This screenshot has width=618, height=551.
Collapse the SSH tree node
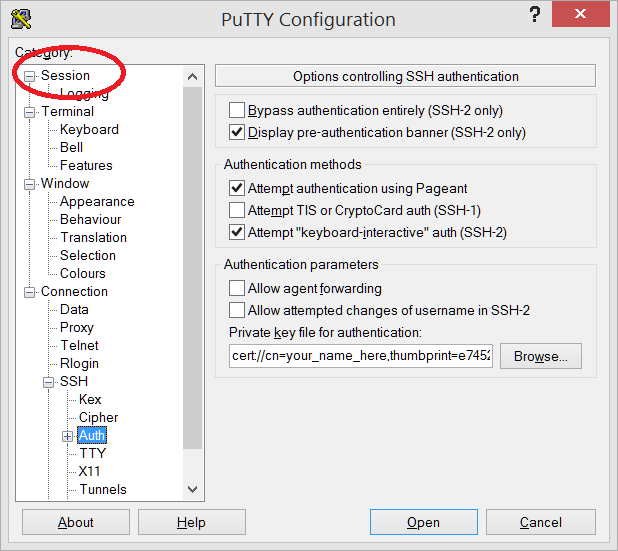coord(48,382)
